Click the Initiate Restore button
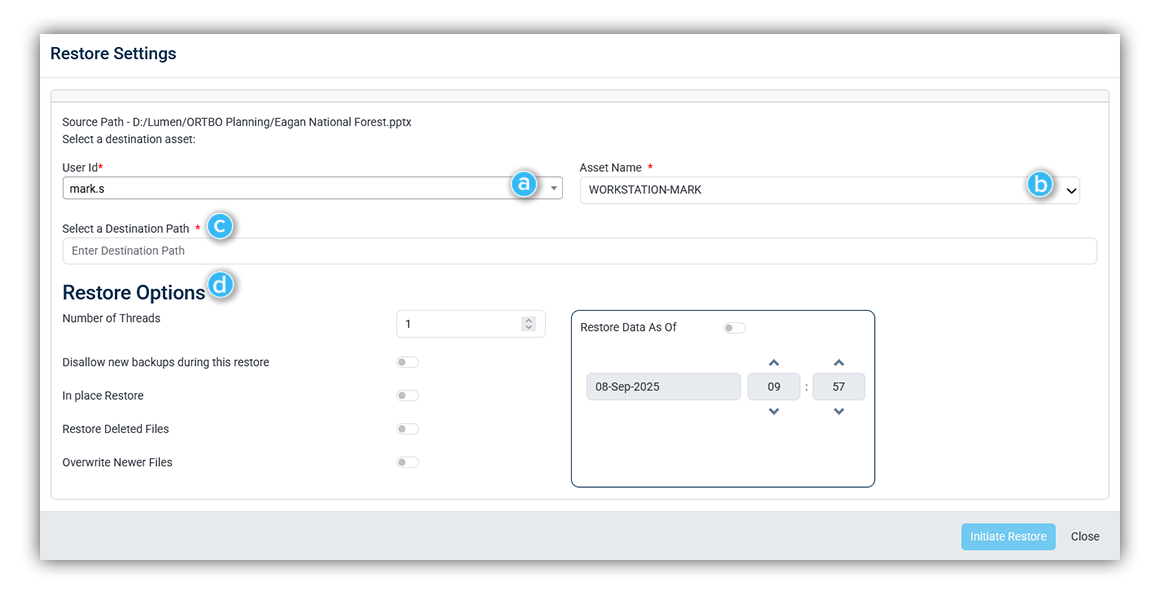Viewport: 1171px width, 599px height. click(x=1008, y=536)
